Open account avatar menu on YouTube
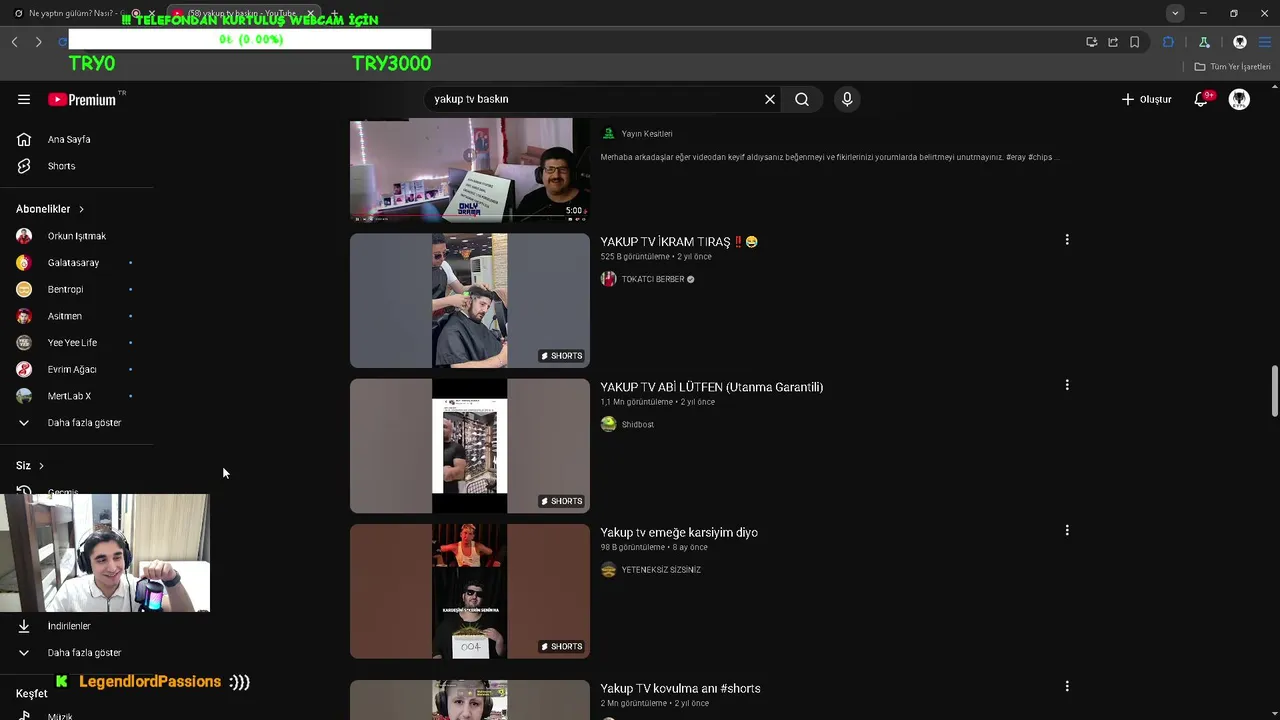This screenshot has width=1280, height=720. [1239, 99]
